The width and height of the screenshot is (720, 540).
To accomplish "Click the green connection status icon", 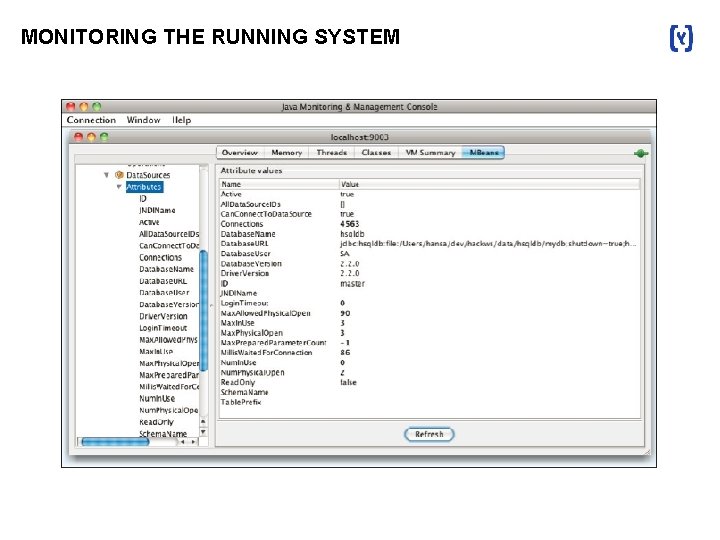I will 641,153.
